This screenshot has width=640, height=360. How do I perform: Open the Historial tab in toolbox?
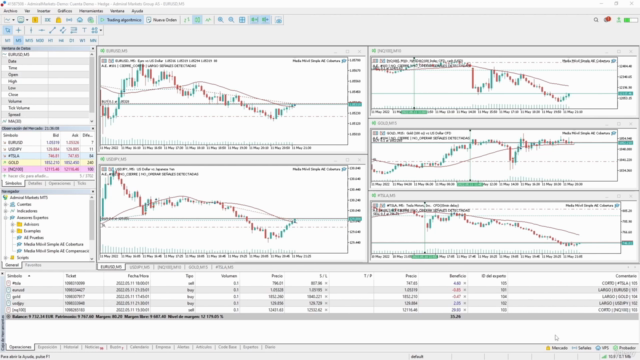point(71,347)
